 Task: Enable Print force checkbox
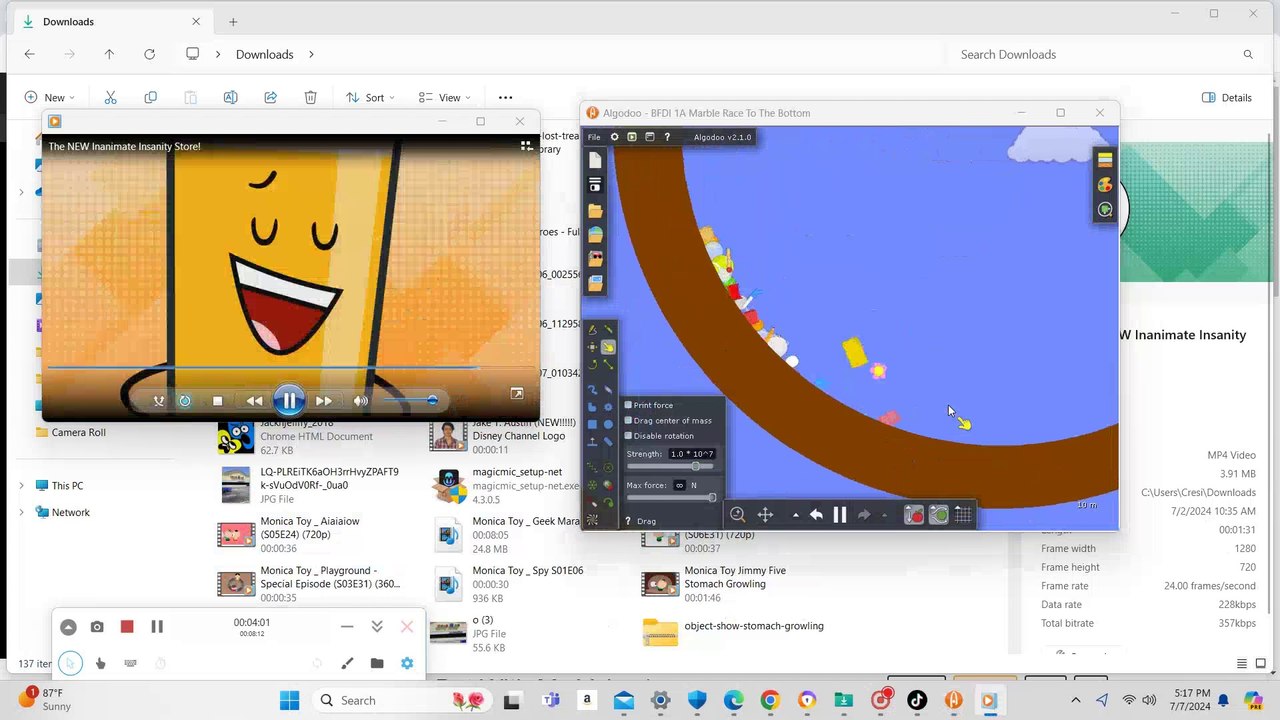coord(628,405)
